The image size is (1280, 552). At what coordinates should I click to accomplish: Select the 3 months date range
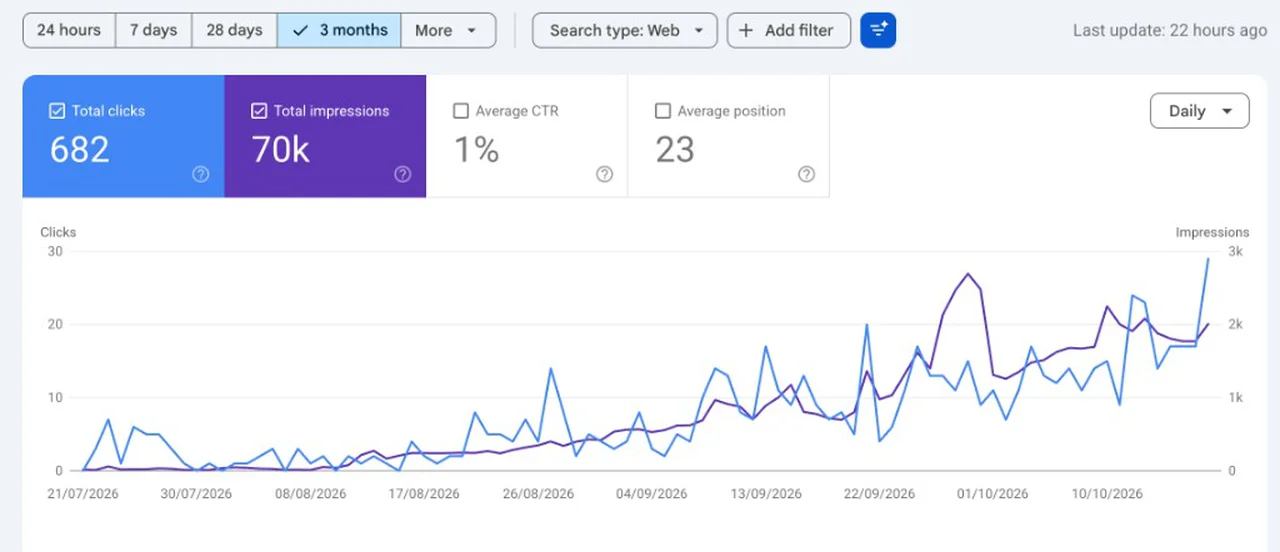click(339, 30)
